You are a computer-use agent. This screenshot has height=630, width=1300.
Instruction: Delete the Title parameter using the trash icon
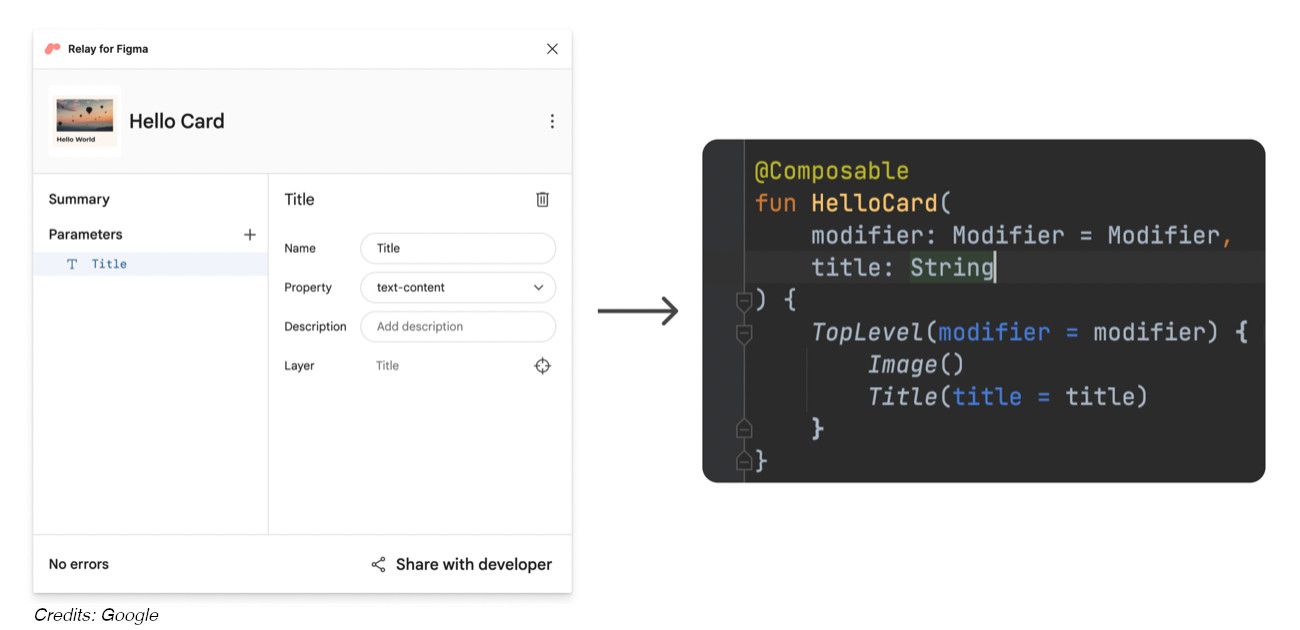(542, 199)
